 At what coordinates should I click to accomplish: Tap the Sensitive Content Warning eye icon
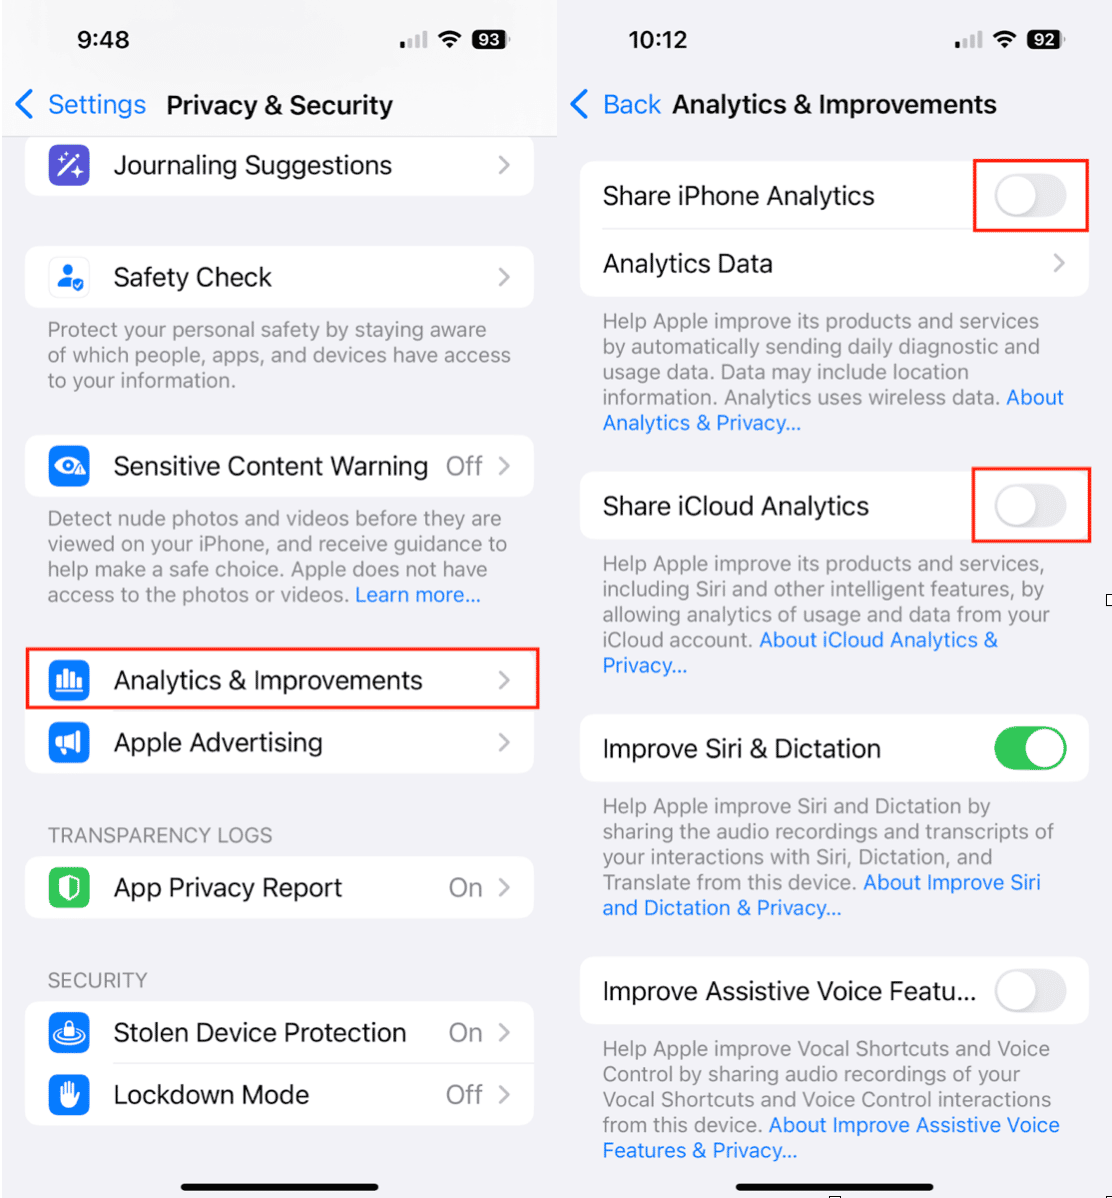coord(69,466)
